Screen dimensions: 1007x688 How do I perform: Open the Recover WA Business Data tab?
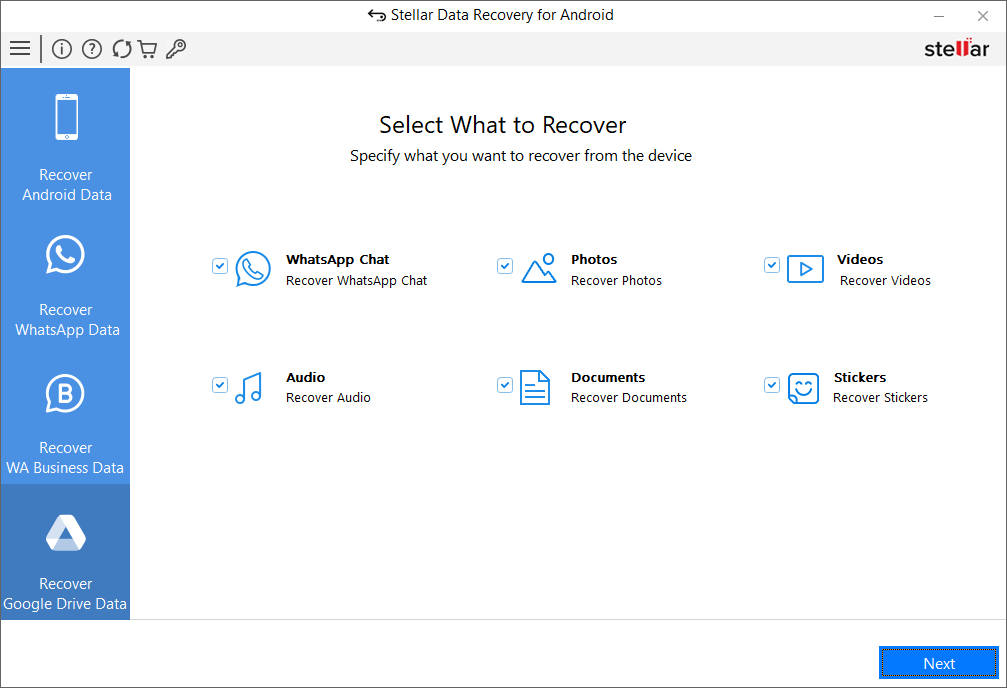coord(66,422)
